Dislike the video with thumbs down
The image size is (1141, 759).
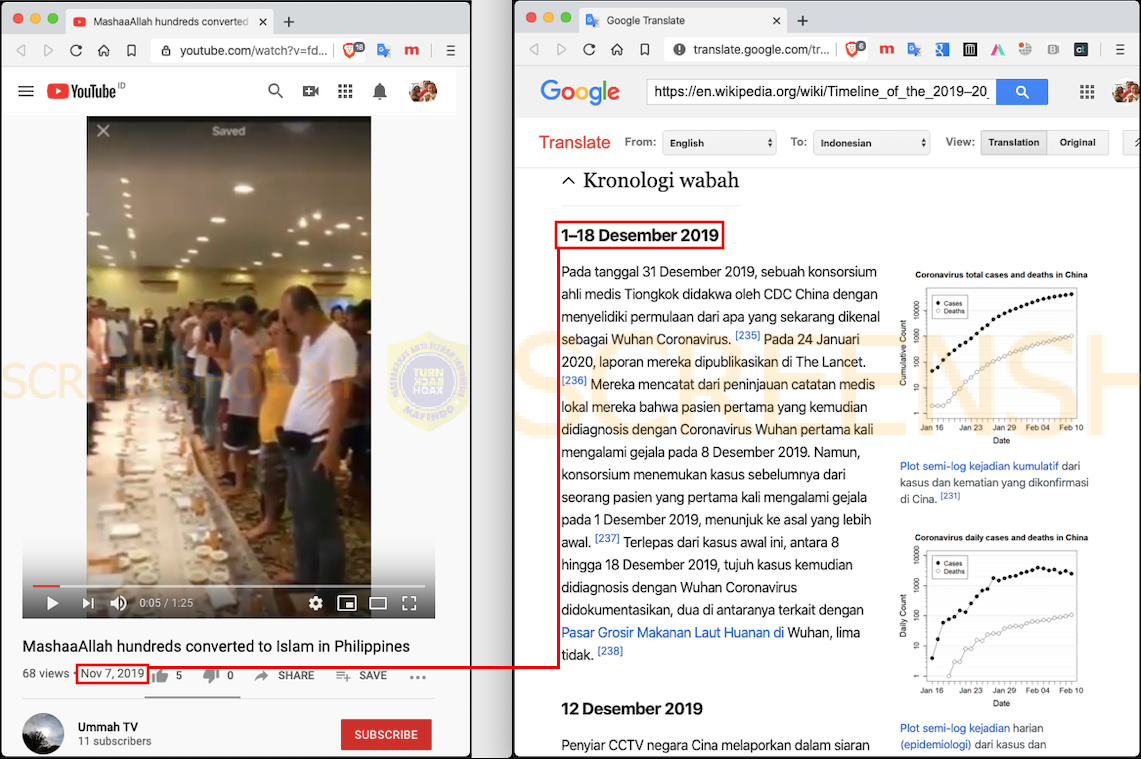click(x=211, y=676)
